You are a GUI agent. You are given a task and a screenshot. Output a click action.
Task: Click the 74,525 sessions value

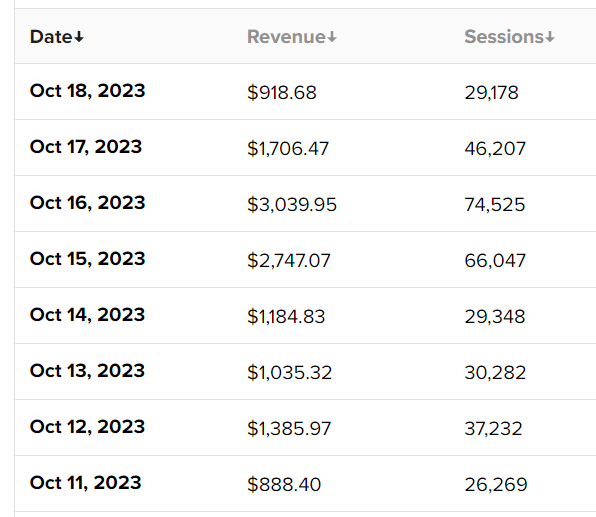(x=495, y=204)
